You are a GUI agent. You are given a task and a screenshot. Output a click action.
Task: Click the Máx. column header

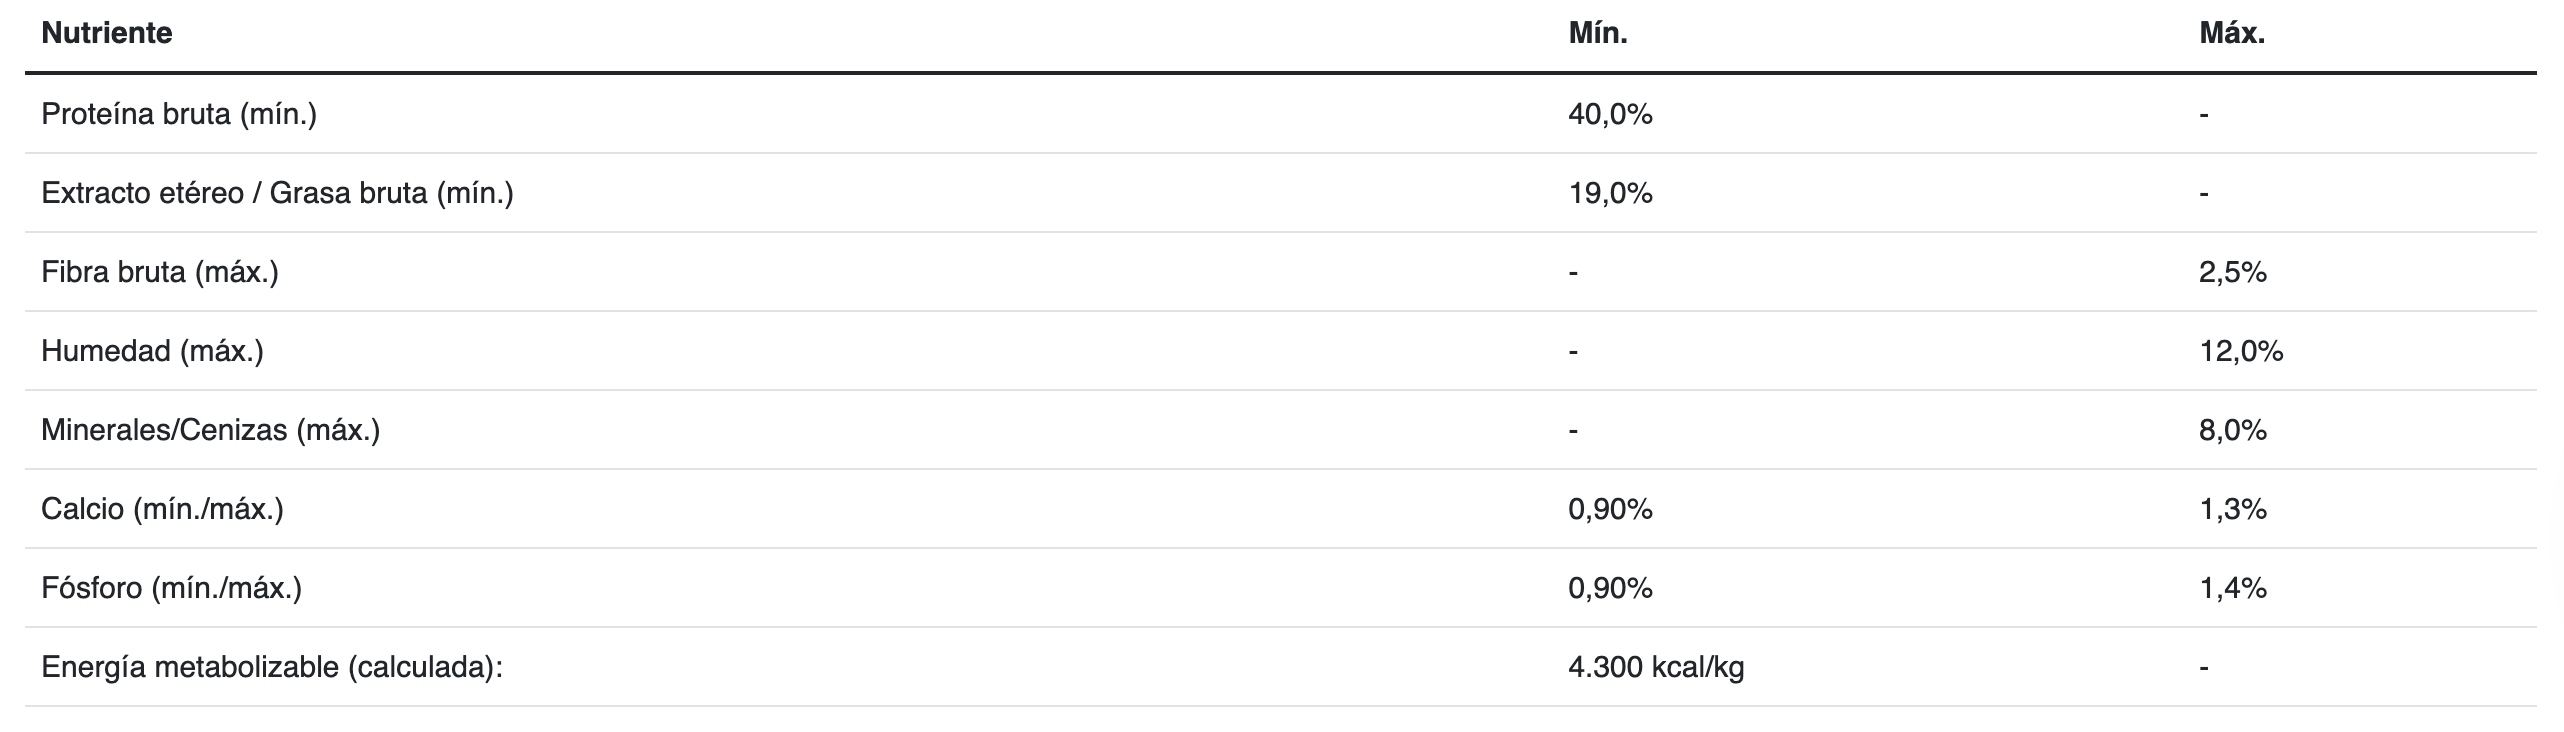(2232, 33)
